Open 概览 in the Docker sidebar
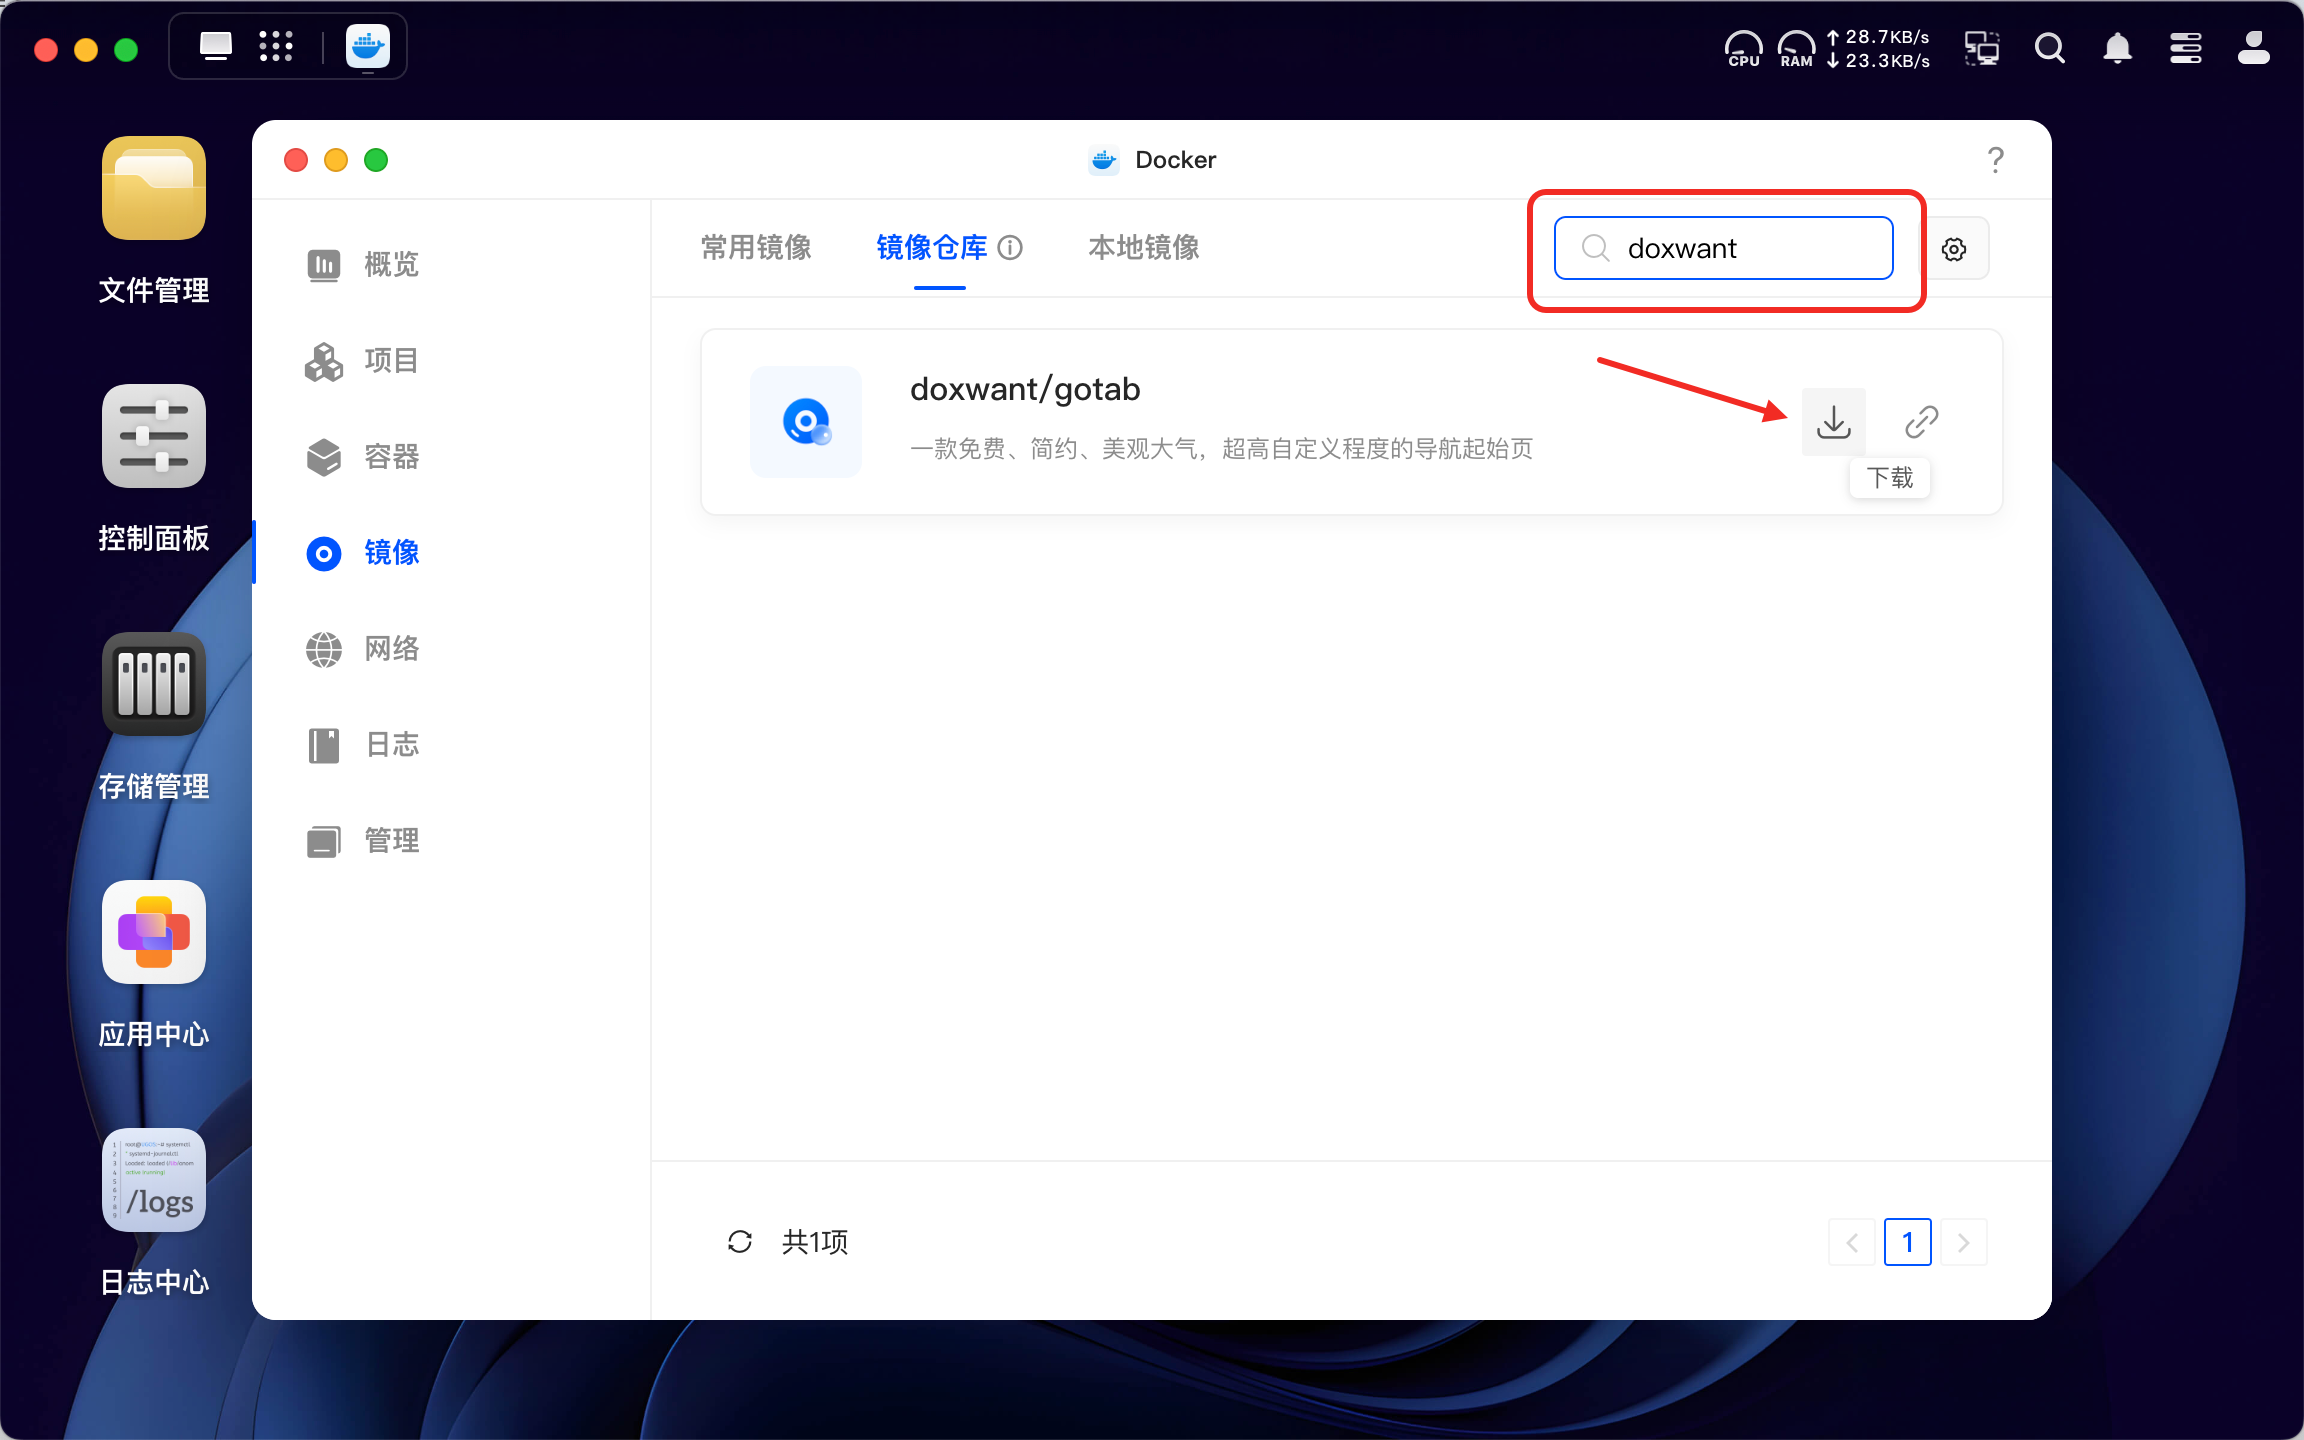 [x=362, y=265]
